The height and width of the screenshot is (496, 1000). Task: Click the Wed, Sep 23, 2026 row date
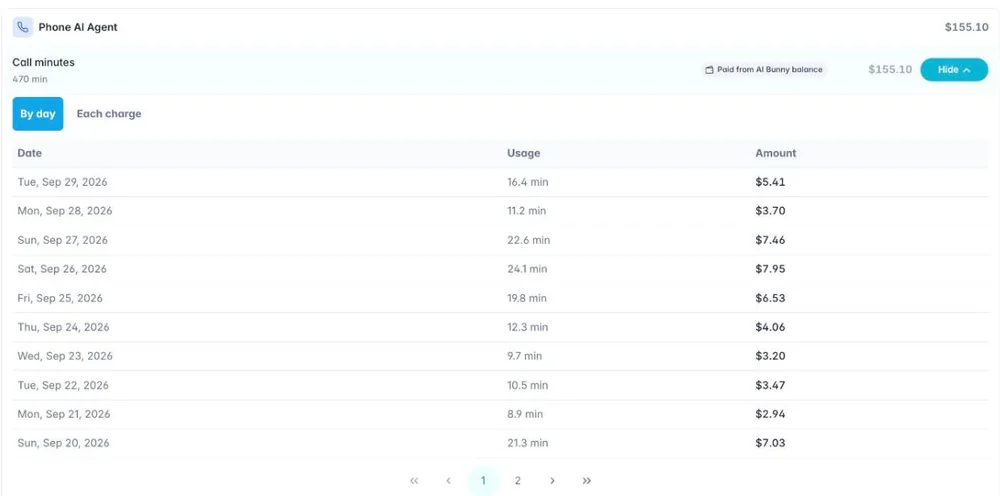tap(65, 356)
